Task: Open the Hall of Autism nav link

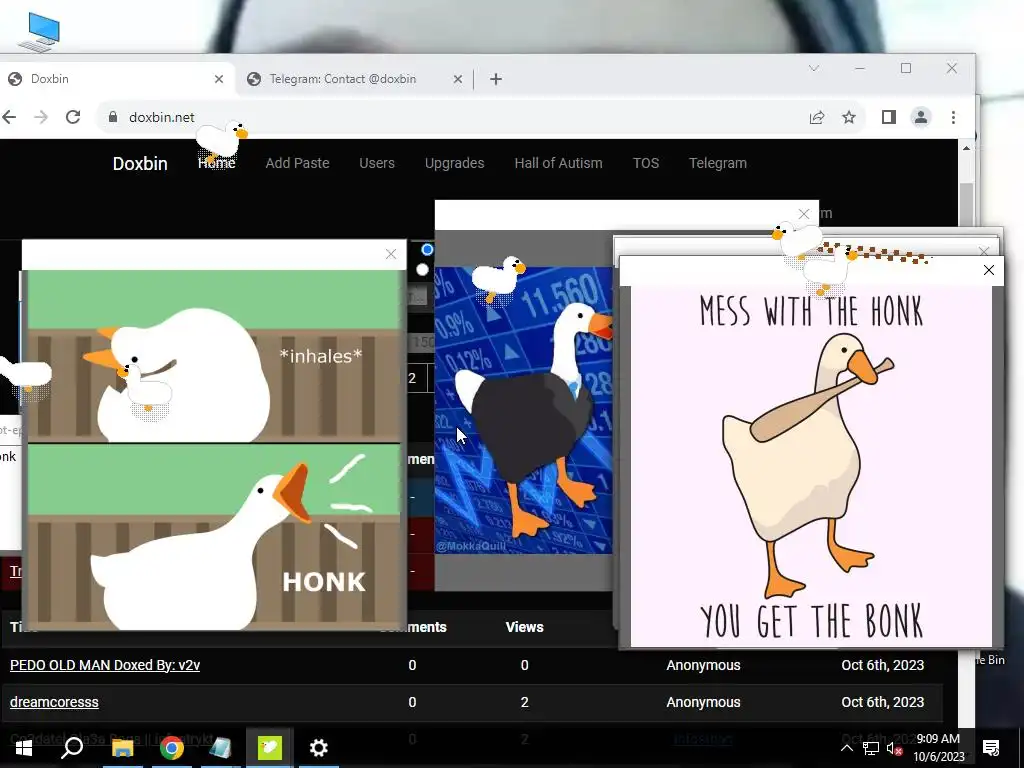Action: tap(558, 163)
